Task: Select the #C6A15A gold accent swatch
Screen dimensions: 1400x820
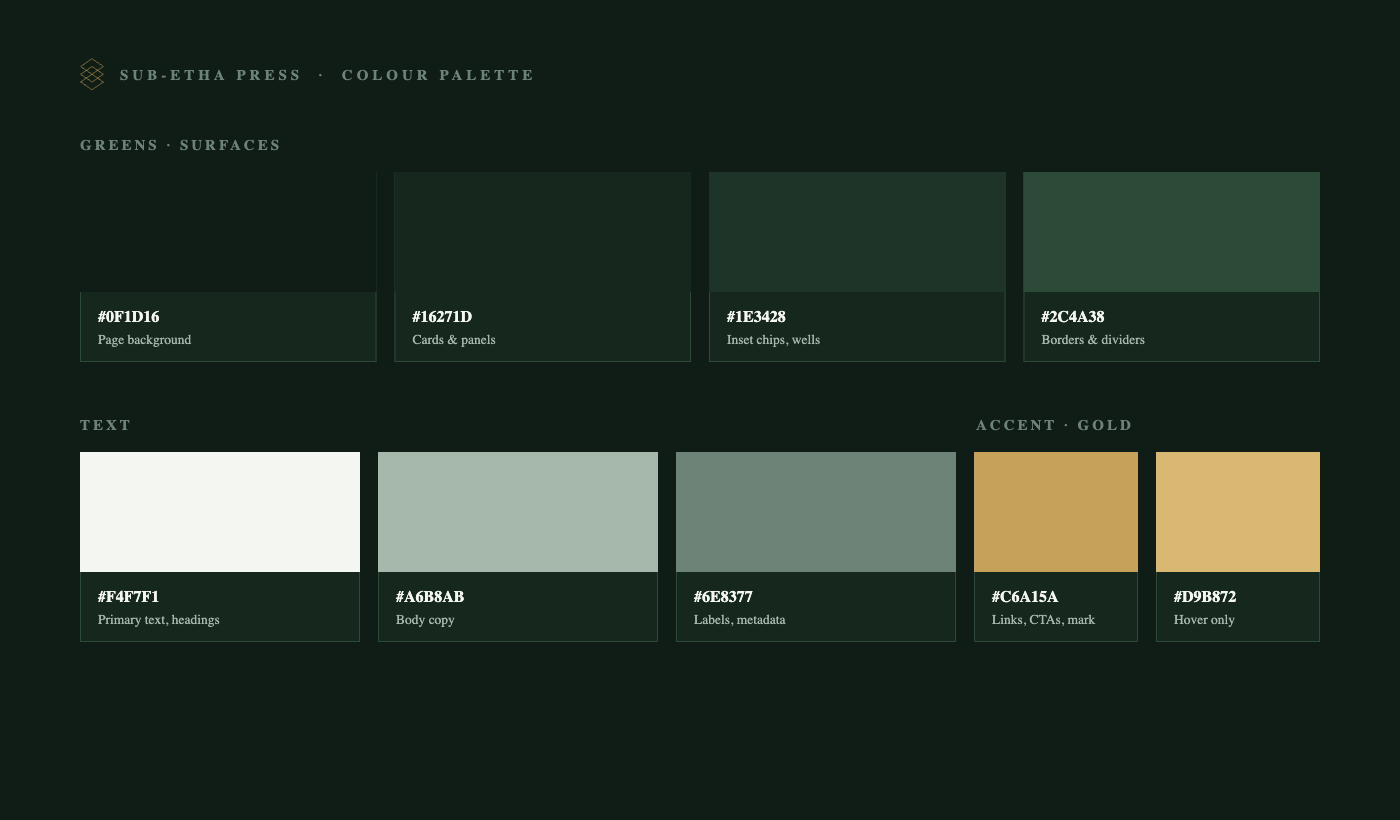Action: coord(1056,512)
